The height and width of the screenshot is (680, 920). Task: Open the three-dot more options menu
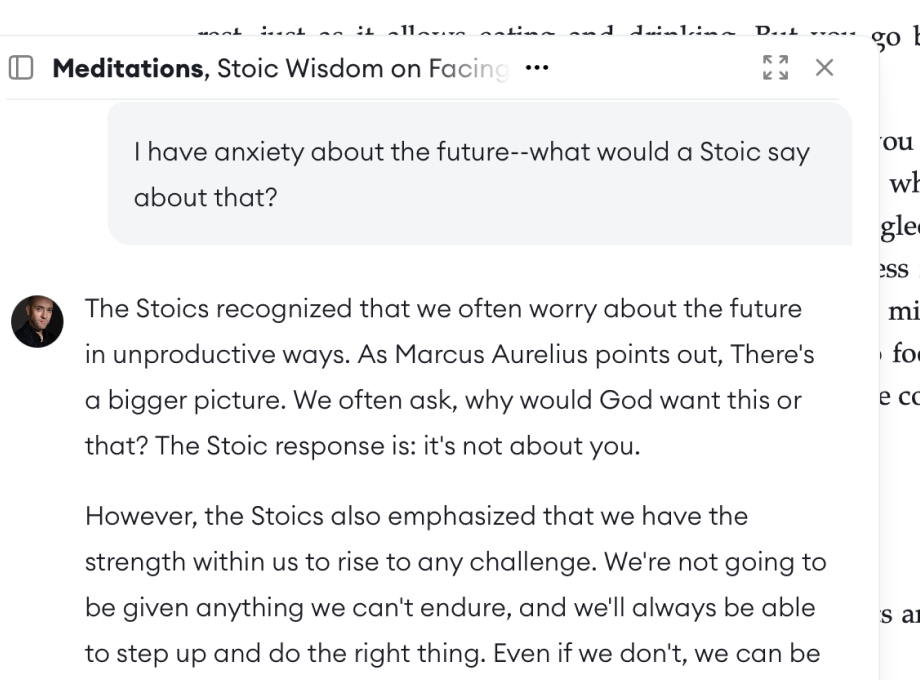pyautogui.click(x=537, y=68)
